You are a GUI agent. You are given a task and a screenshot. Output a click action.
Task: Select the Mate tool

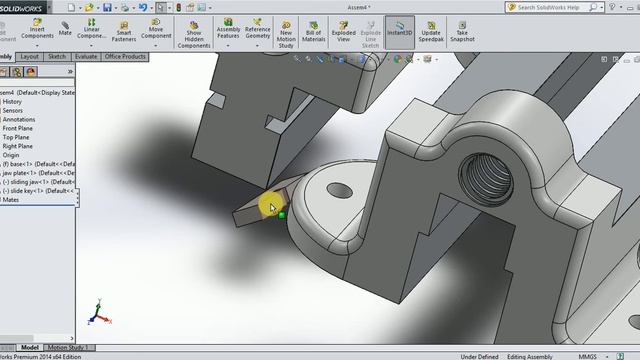click(65, 29)
